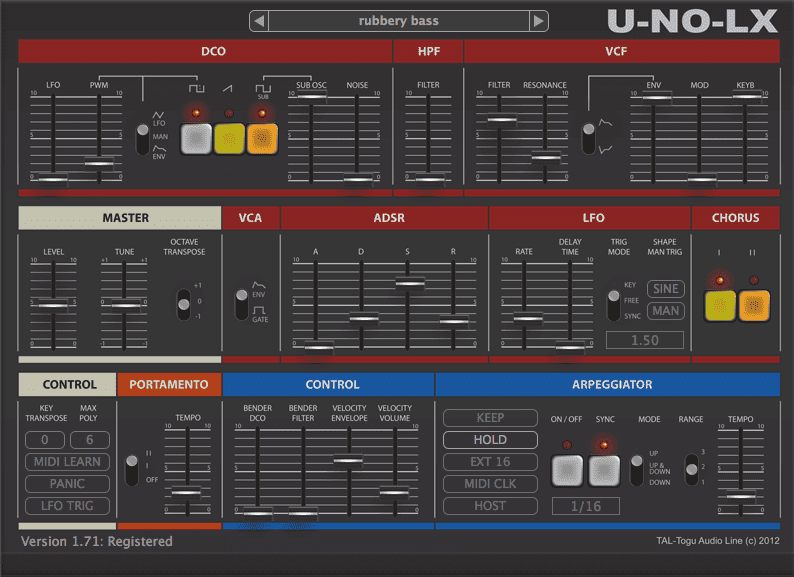Adjust the ADSR decay slider

[x=364, y=319]
